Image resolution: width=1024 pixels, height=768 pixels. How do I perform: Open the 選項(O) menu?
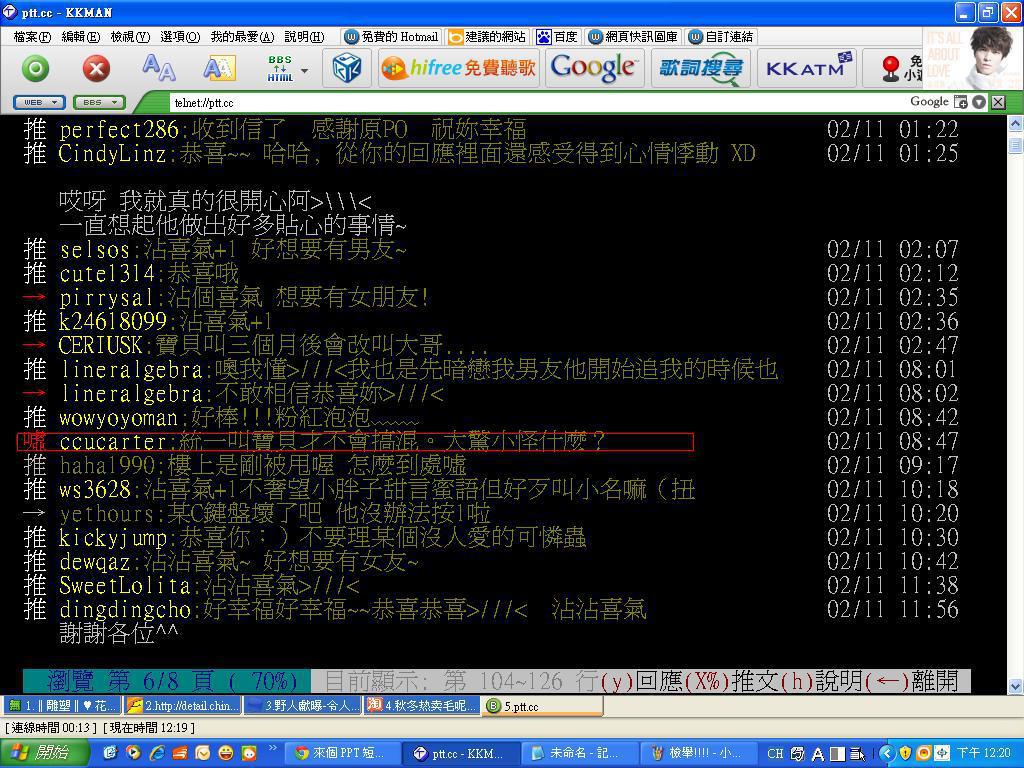click(180, 37)
